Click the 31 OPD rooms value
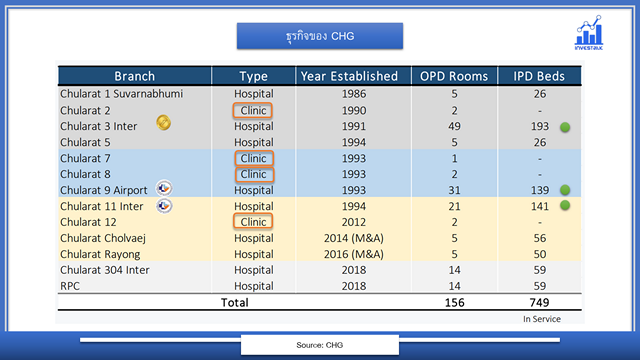The image size is (640, 360). 454,190
